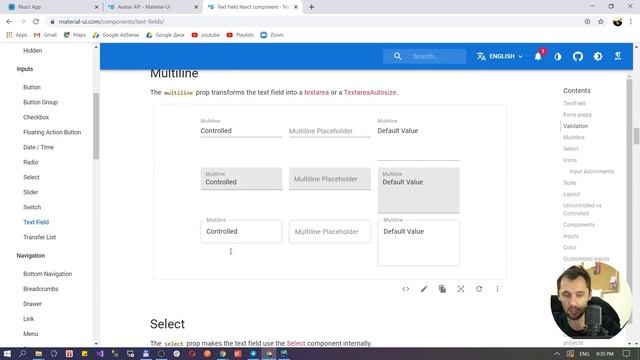Open notifications bell icon

click(538, 56)
